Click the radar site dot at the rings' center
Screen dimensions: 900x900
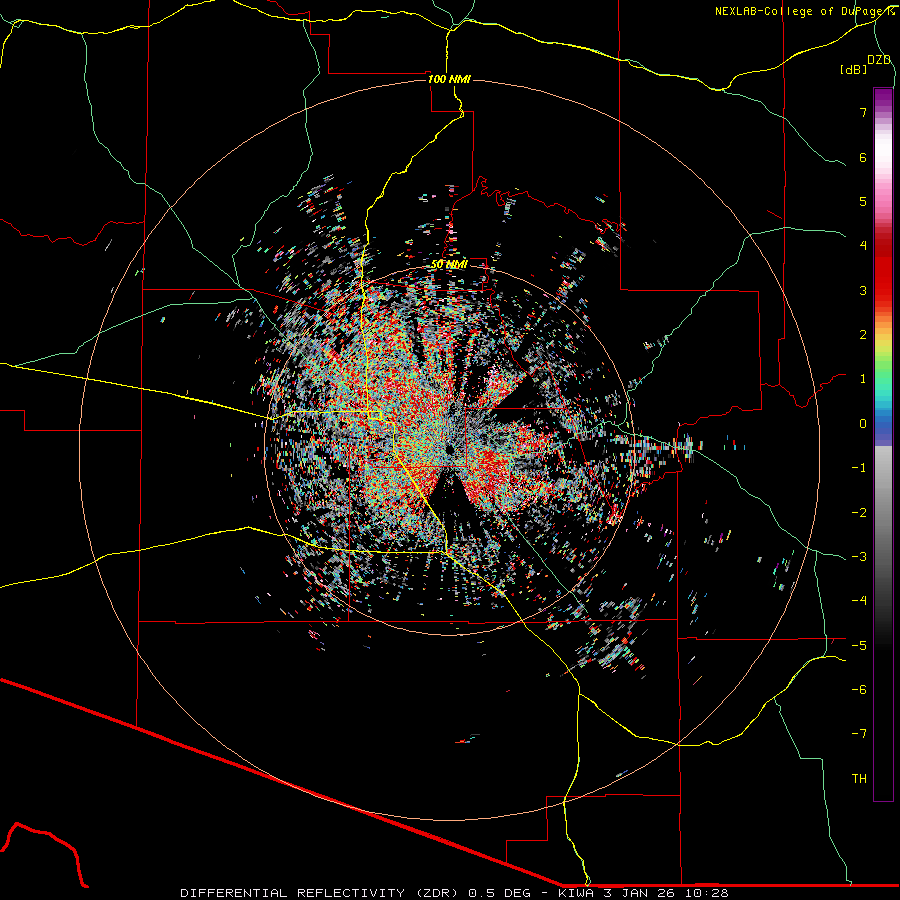click(449, 449)
